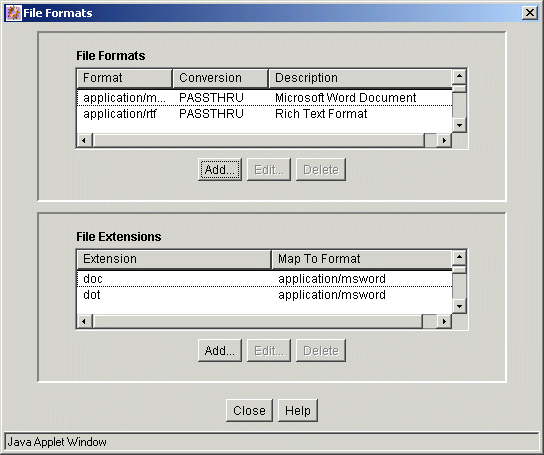Screen dimensions: 544x455
Task: Click application/msword in the dot row
Action: [332, 295]
